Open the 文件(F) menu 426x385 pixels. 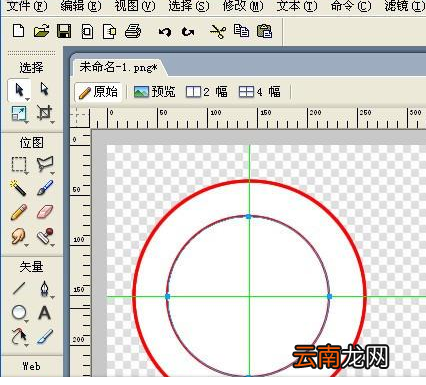point(27,6)
